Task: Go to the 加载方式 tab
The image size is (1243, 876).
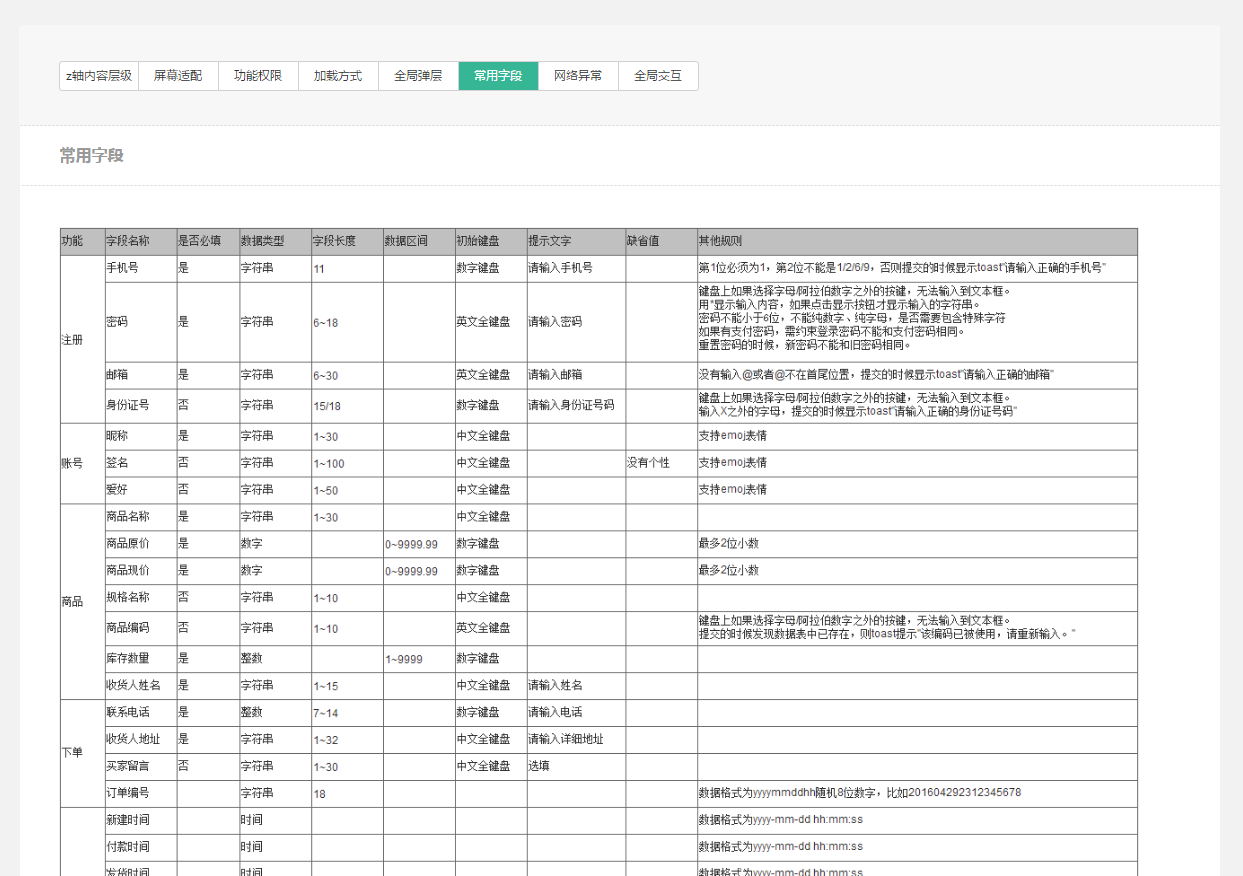Action: click(x=338, y=76)
